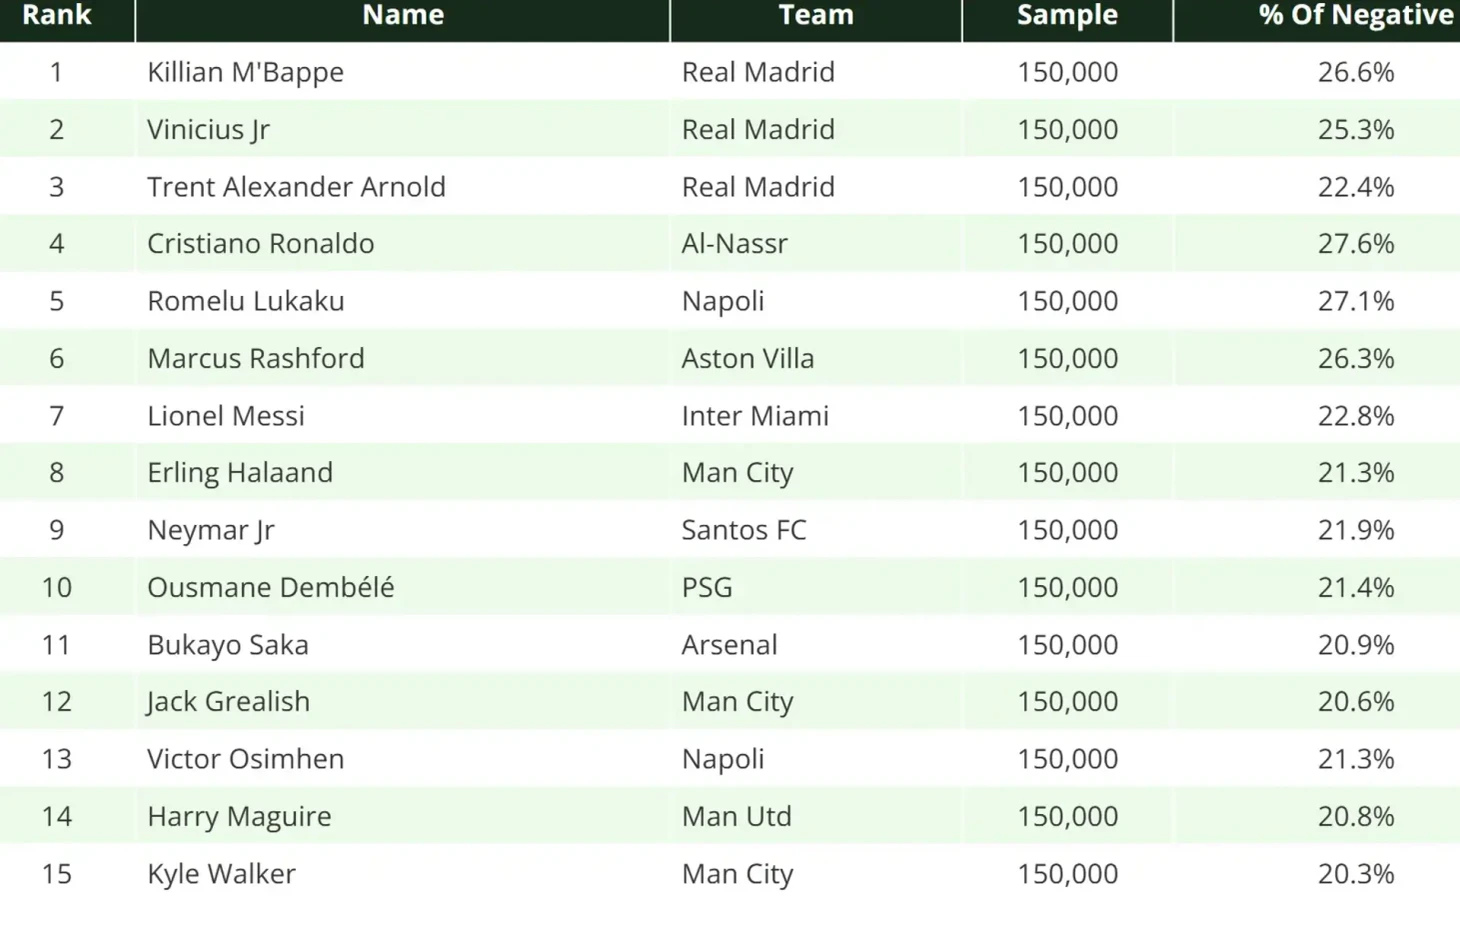The width and height of the screenshot is (1460, 935).
Task: Click Cristiano Ronaldo's name
Action: point(260,243)
